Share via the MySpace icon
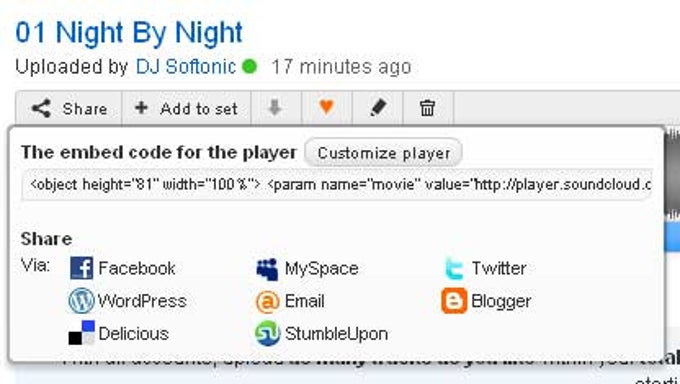The height and width of the screenshot is (384, 680). point(267,269)
